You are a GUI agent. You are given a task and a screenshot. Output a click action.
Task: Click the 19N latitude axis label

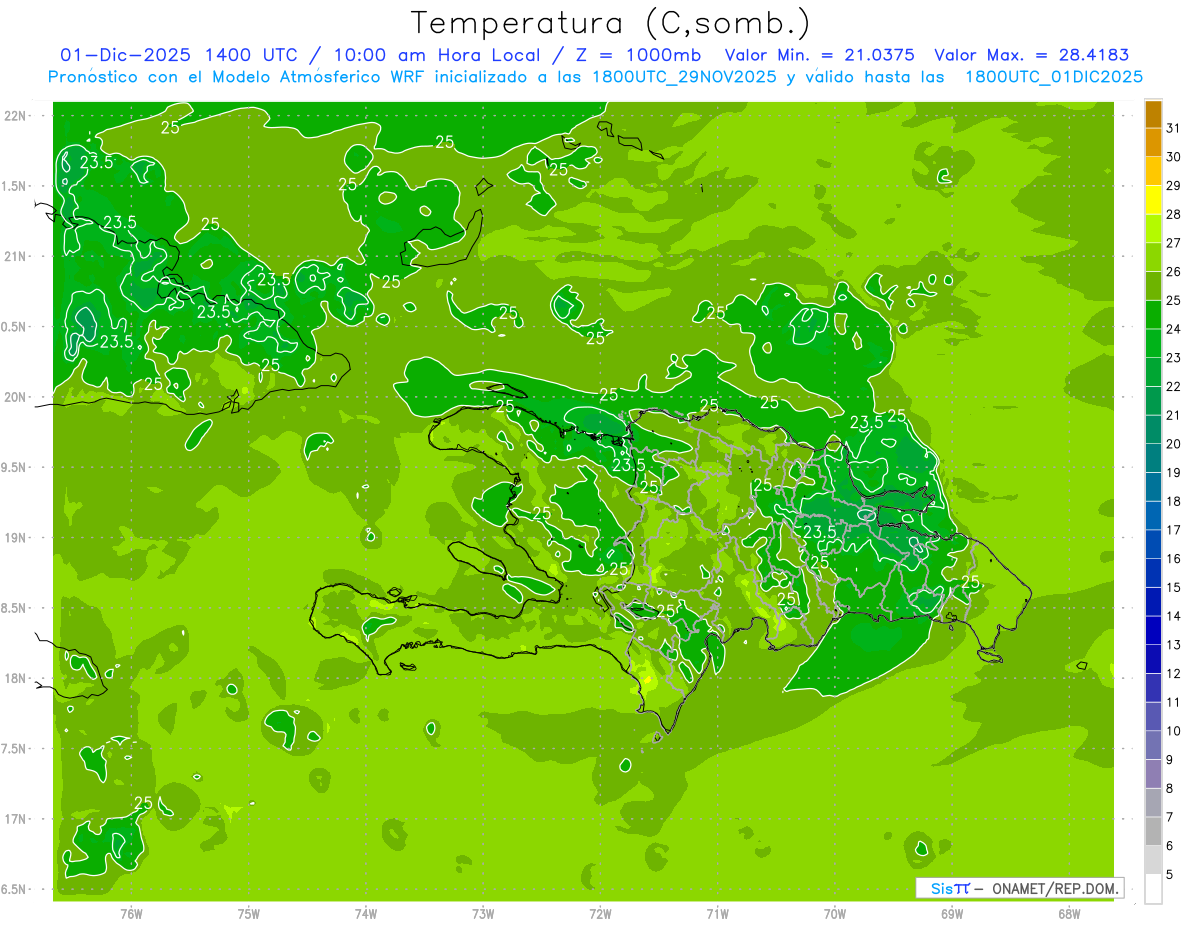tap(14, 538)
